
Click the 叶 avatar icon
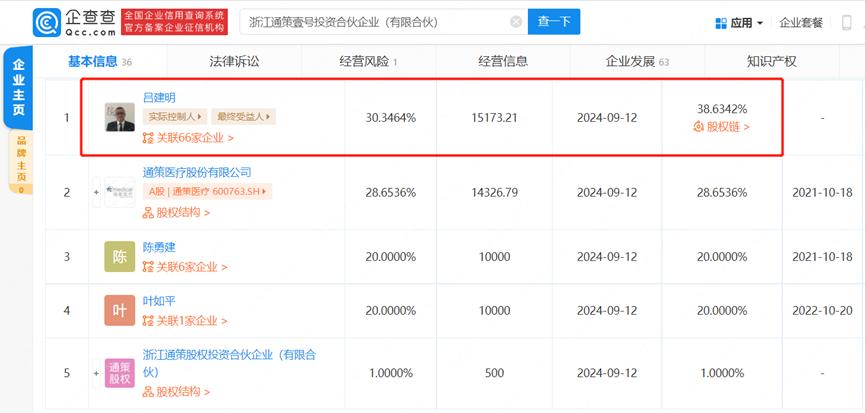click(119, 311)
